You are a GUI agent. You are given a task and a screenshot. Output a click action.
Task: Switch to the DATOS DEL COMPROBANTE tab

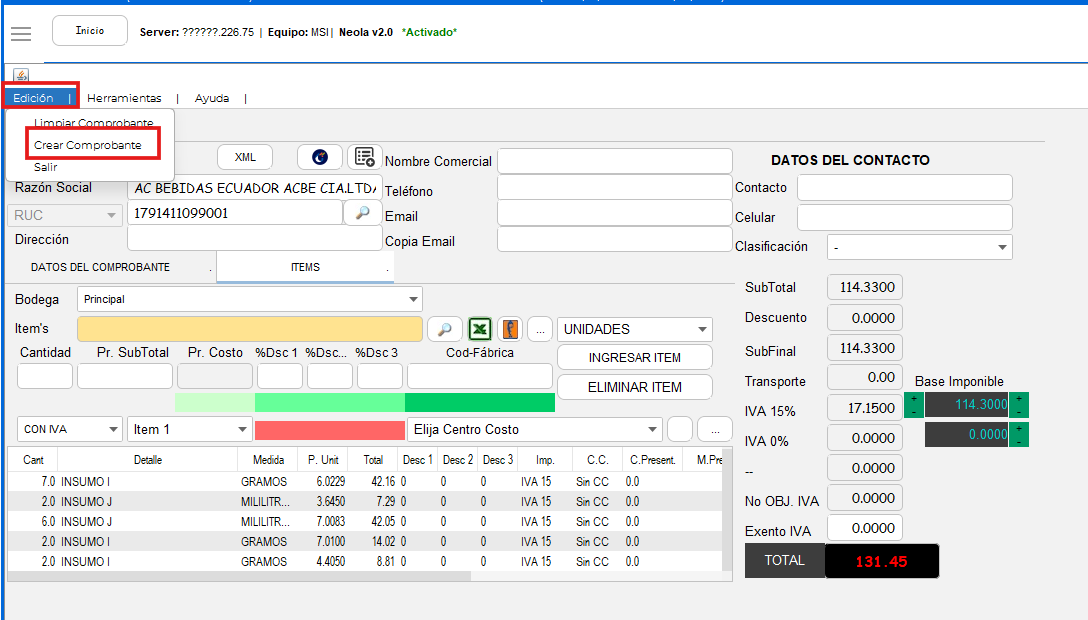coord(100,267)
